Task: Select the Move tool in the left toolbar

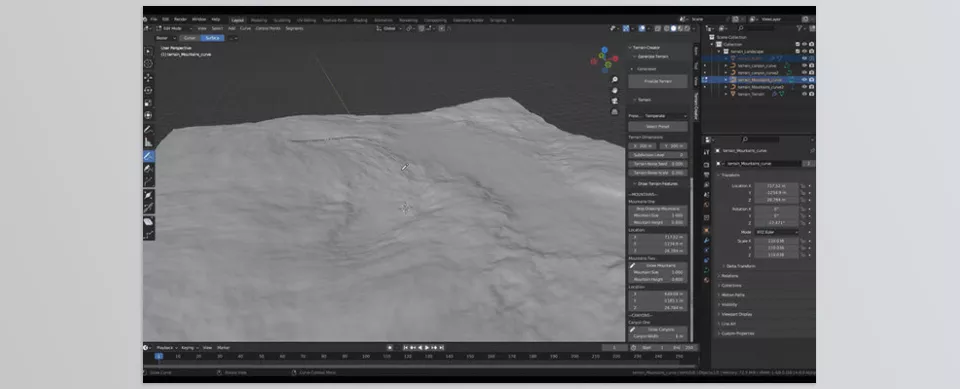Action: [x=148, y=77]
